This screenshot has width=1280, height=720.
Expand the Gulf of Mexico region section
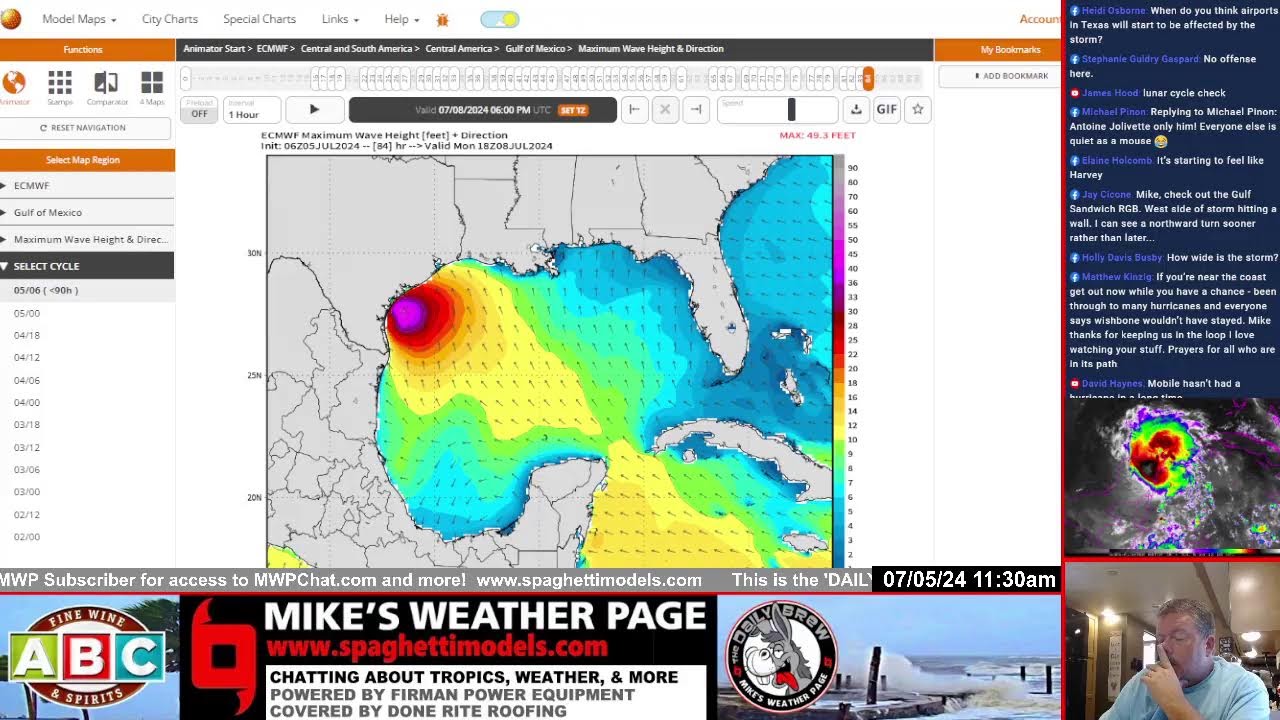click(87, 212)
